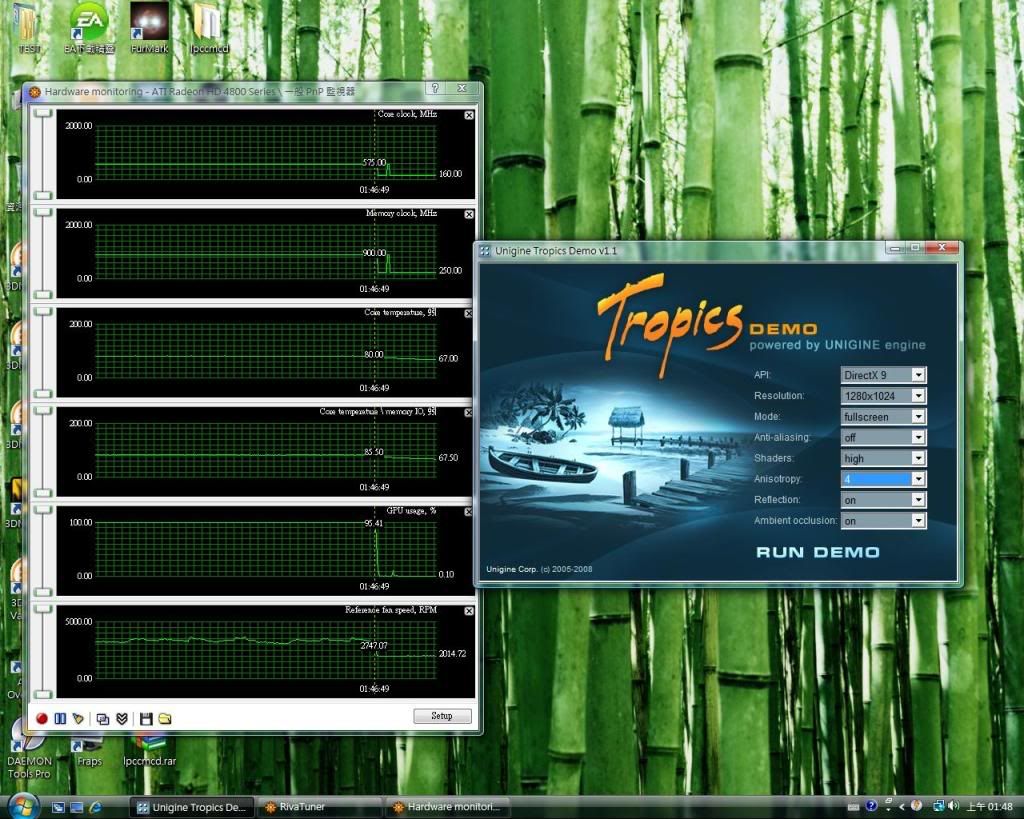Click bottom slider handle beside fan speed graph
The height and width of the screenshot is (819, 1024).
pos(43,694)
